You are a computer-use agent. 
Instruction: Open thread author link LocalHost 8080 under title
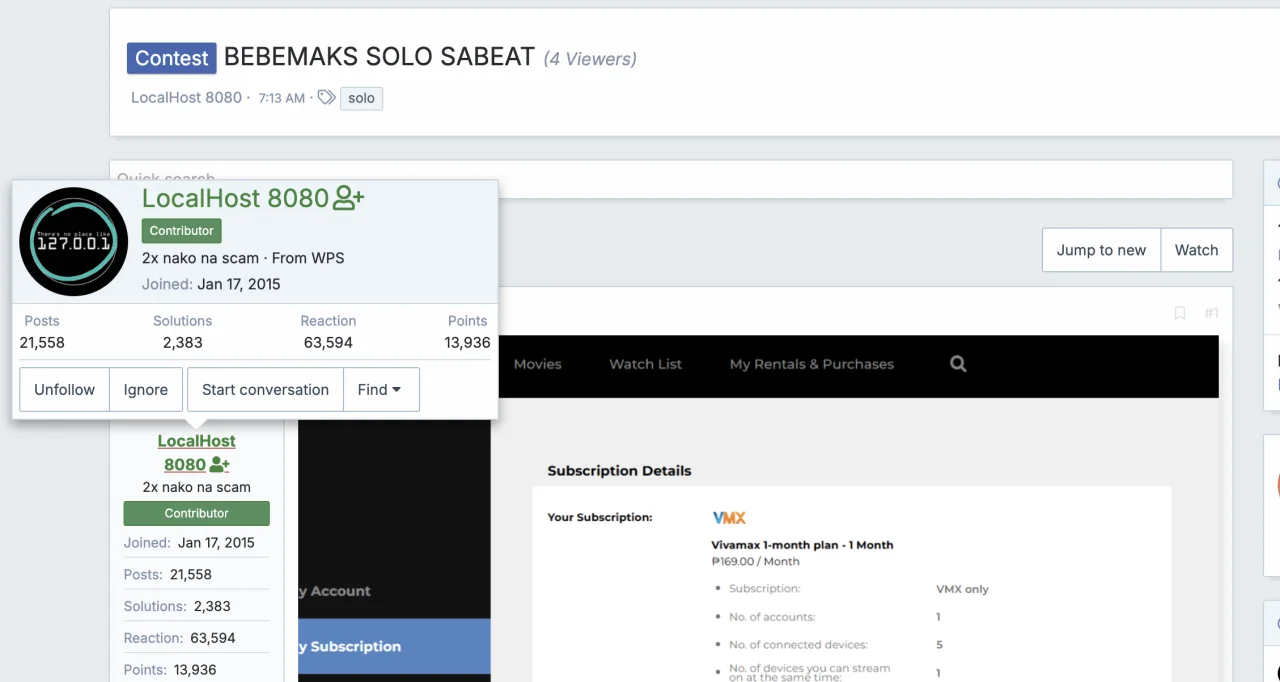coord(186,97)
